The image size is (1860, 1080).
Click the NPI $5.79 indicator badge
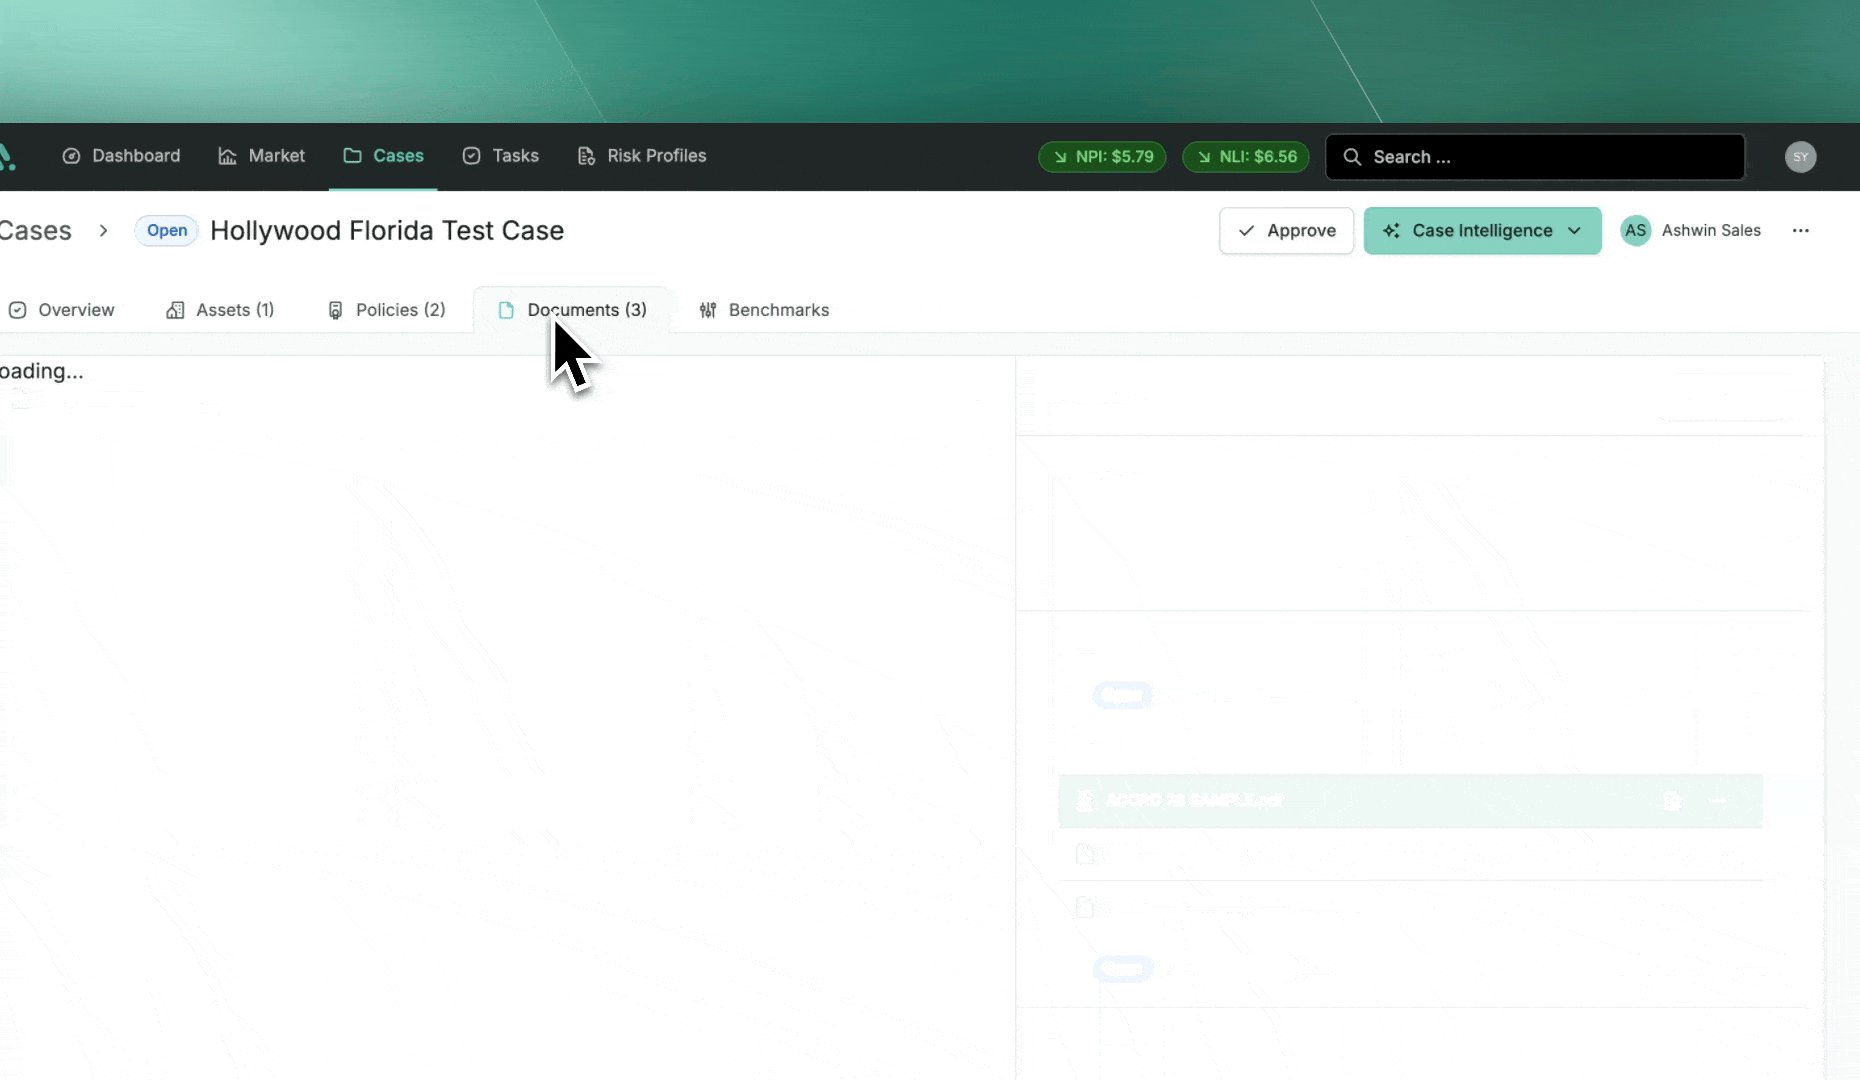pyautogui.click(x=1102, y=157)
